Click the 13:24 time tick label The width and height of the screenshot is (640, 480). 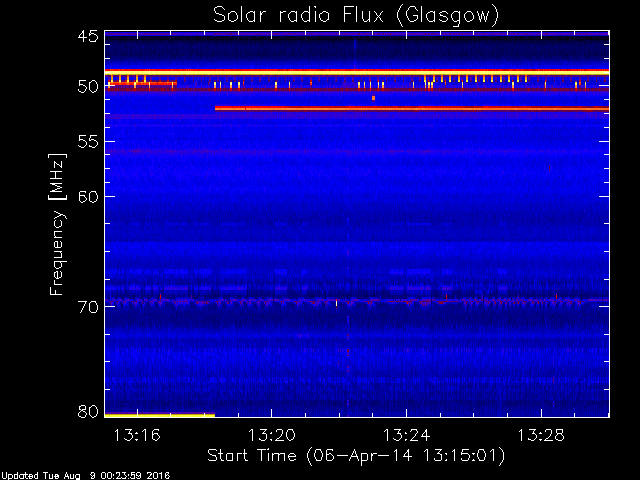[406, 435]
